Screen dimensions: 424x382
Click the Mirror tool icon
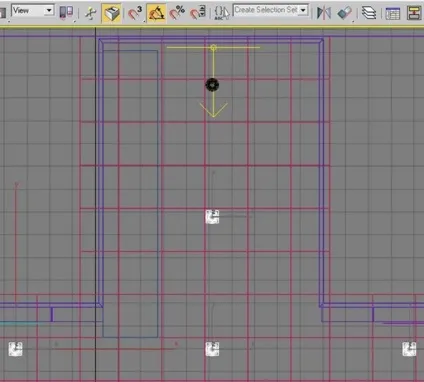(324, 13)
